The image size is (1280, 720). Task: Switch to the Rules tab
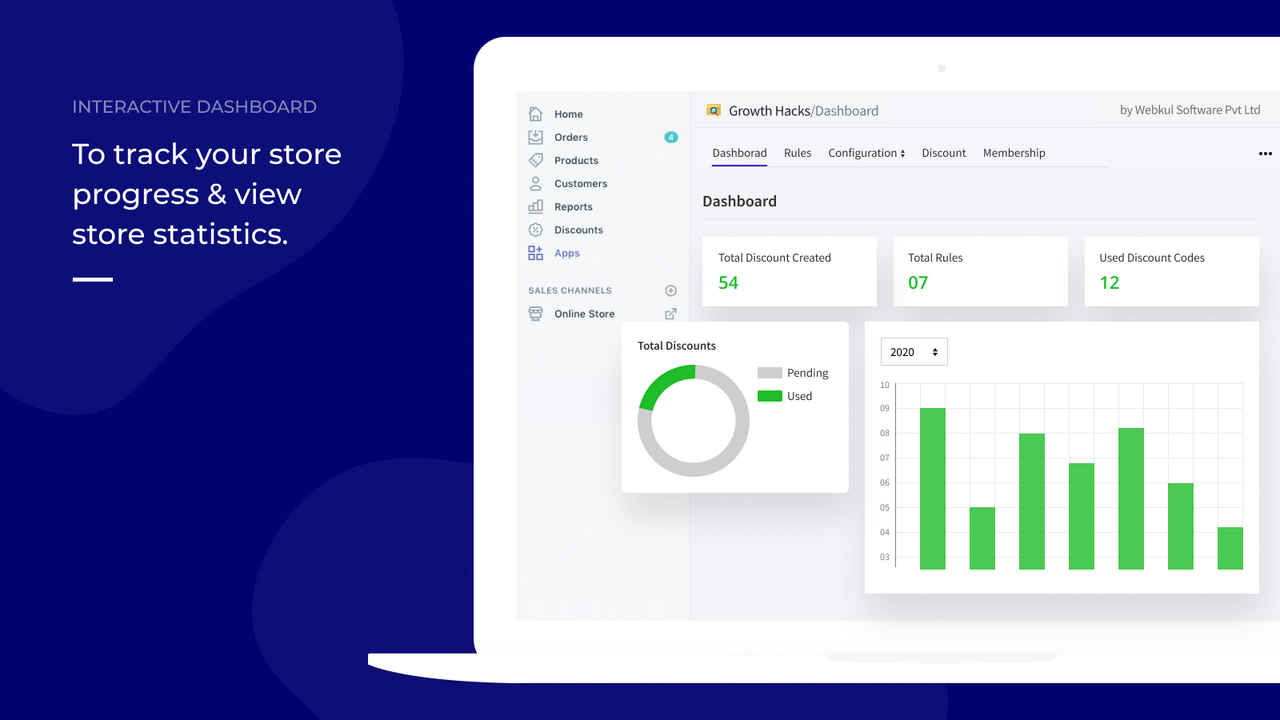[797, 153]
